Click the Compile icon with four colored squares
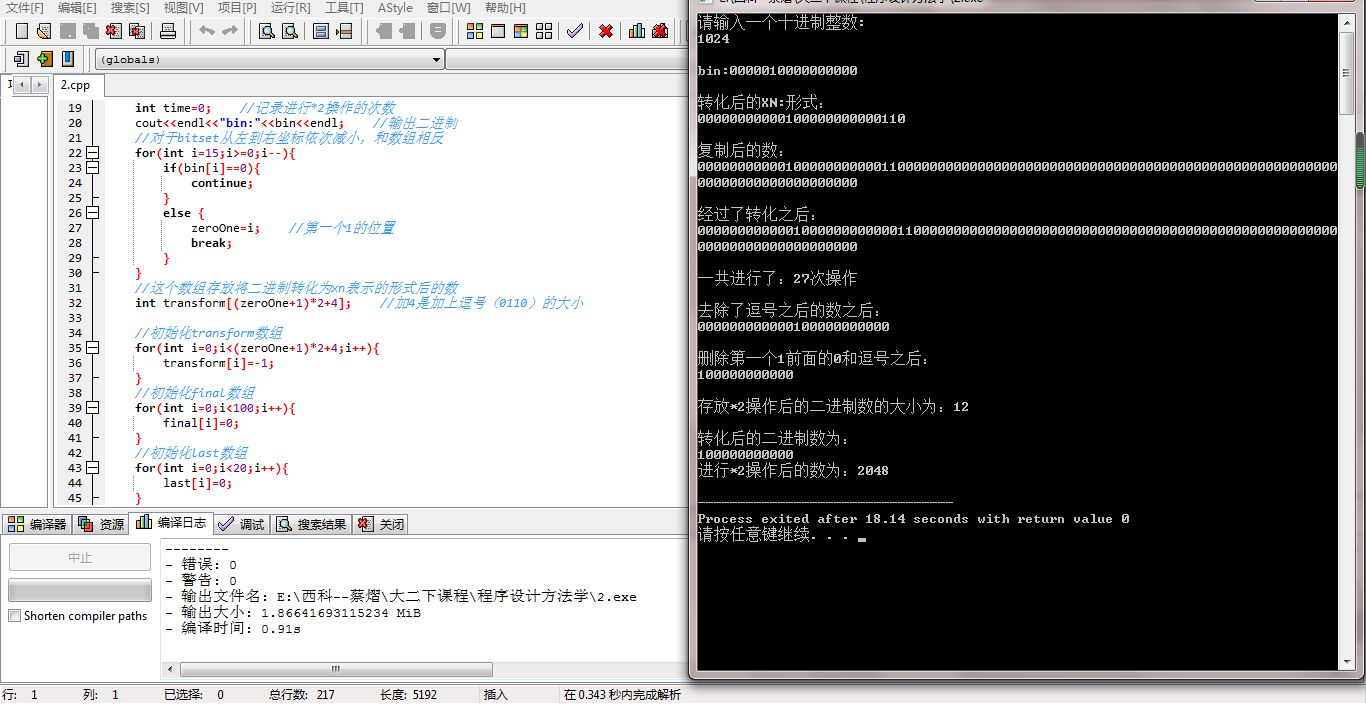Image resolution: width=1366 pixels, height=704 pixels. point(475,31)
